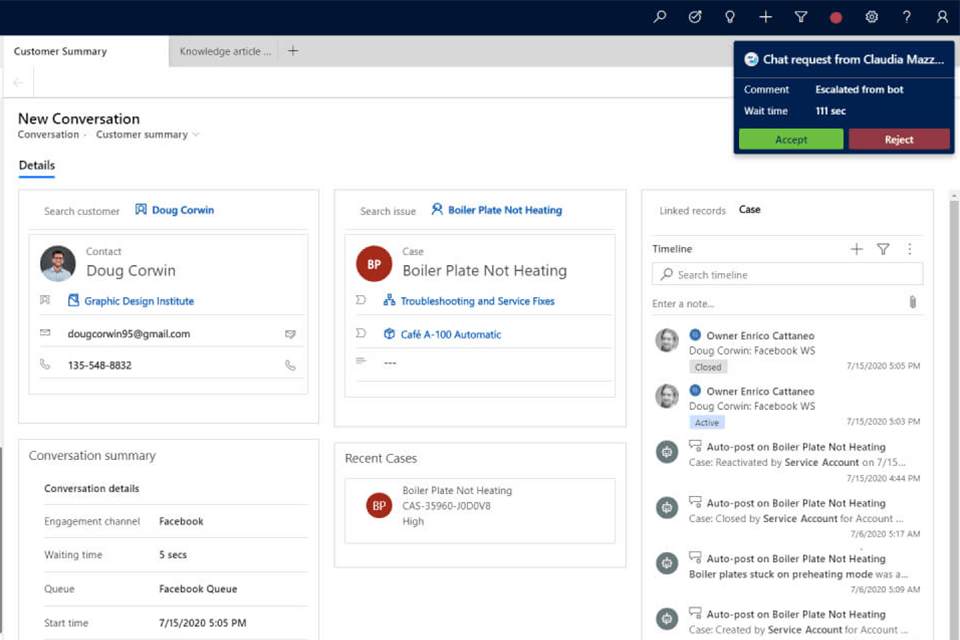Click the help question mark icon
The width and height of the screenshot is (960, 640).
coord(907,17)
